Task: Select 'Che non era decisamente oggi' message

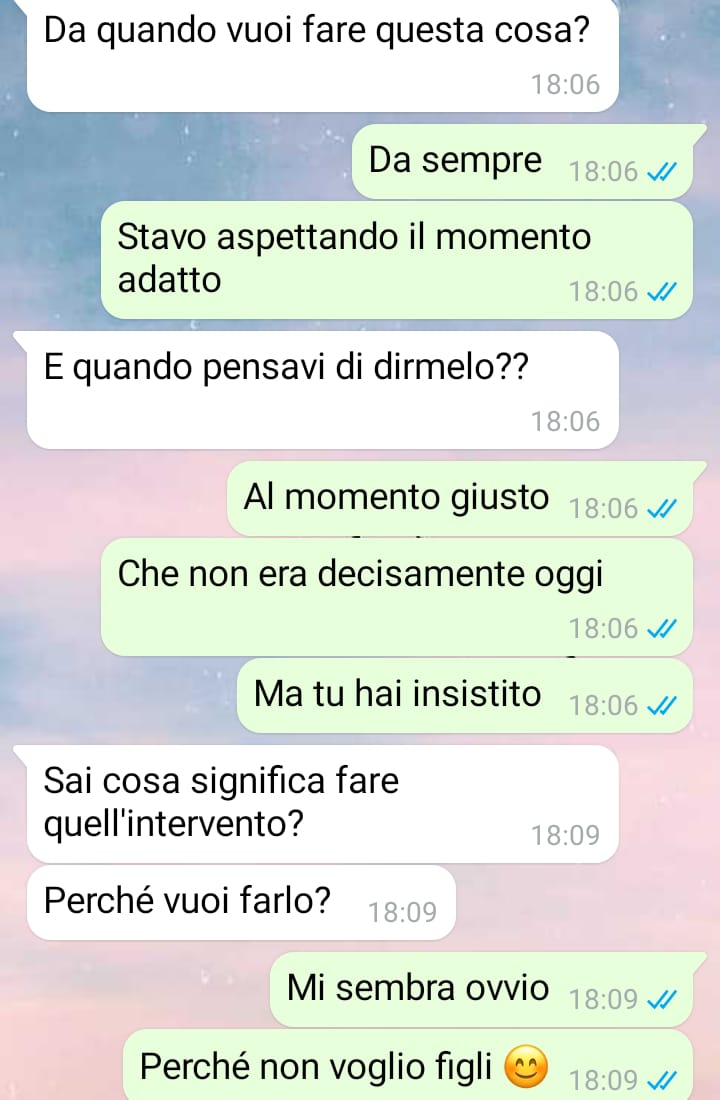Action: (x=397, y=597)
